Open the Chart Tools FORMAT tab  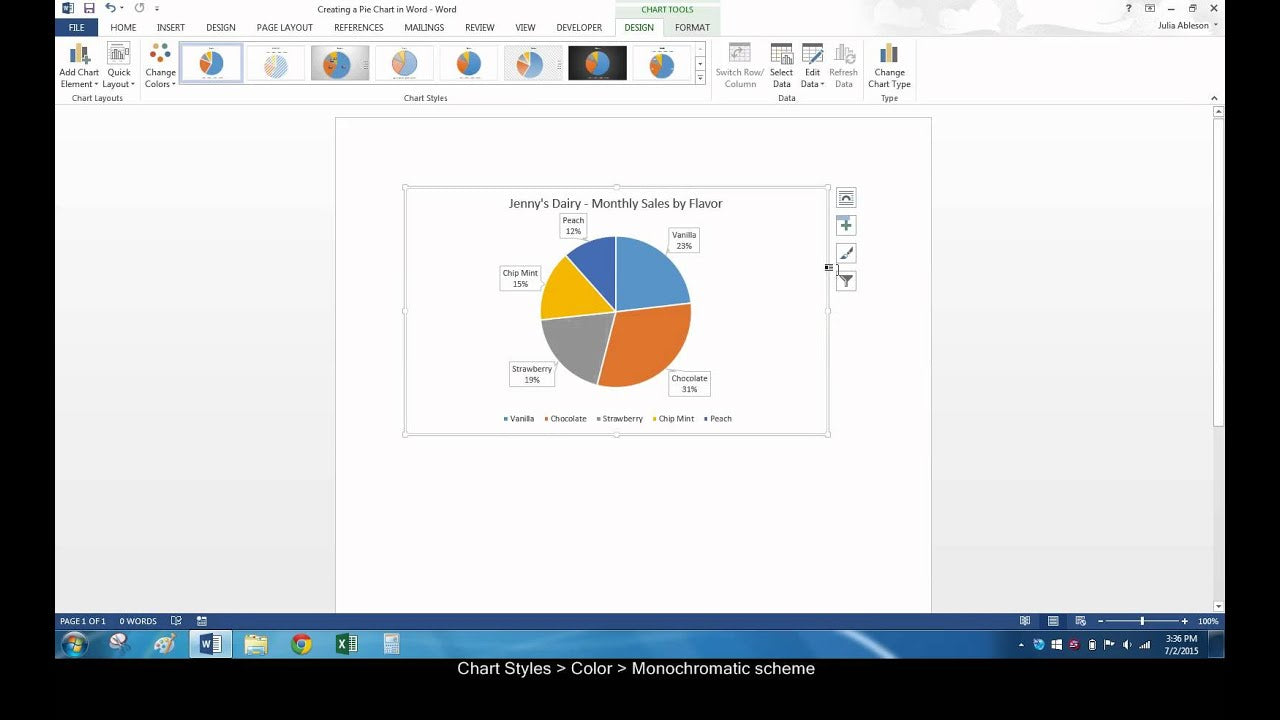[x=692, y=28]
